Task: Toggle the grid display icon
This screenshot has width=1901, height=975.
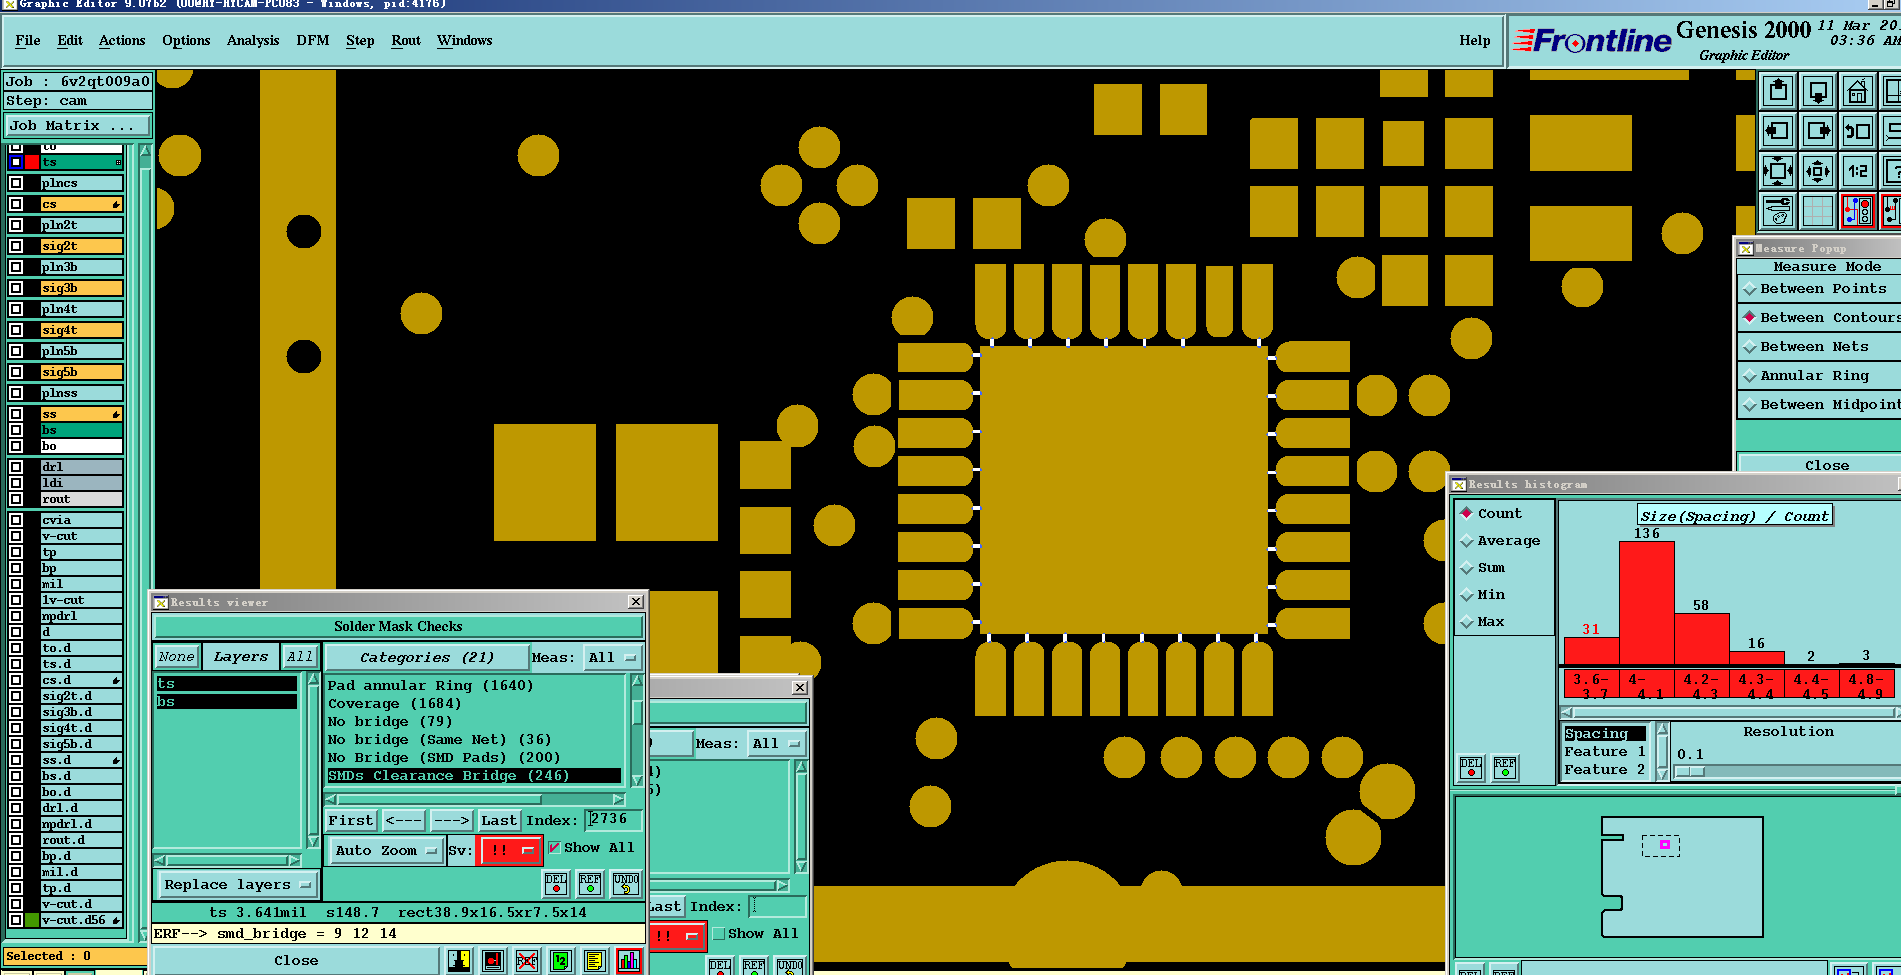Action: (x=1818, y=211)
